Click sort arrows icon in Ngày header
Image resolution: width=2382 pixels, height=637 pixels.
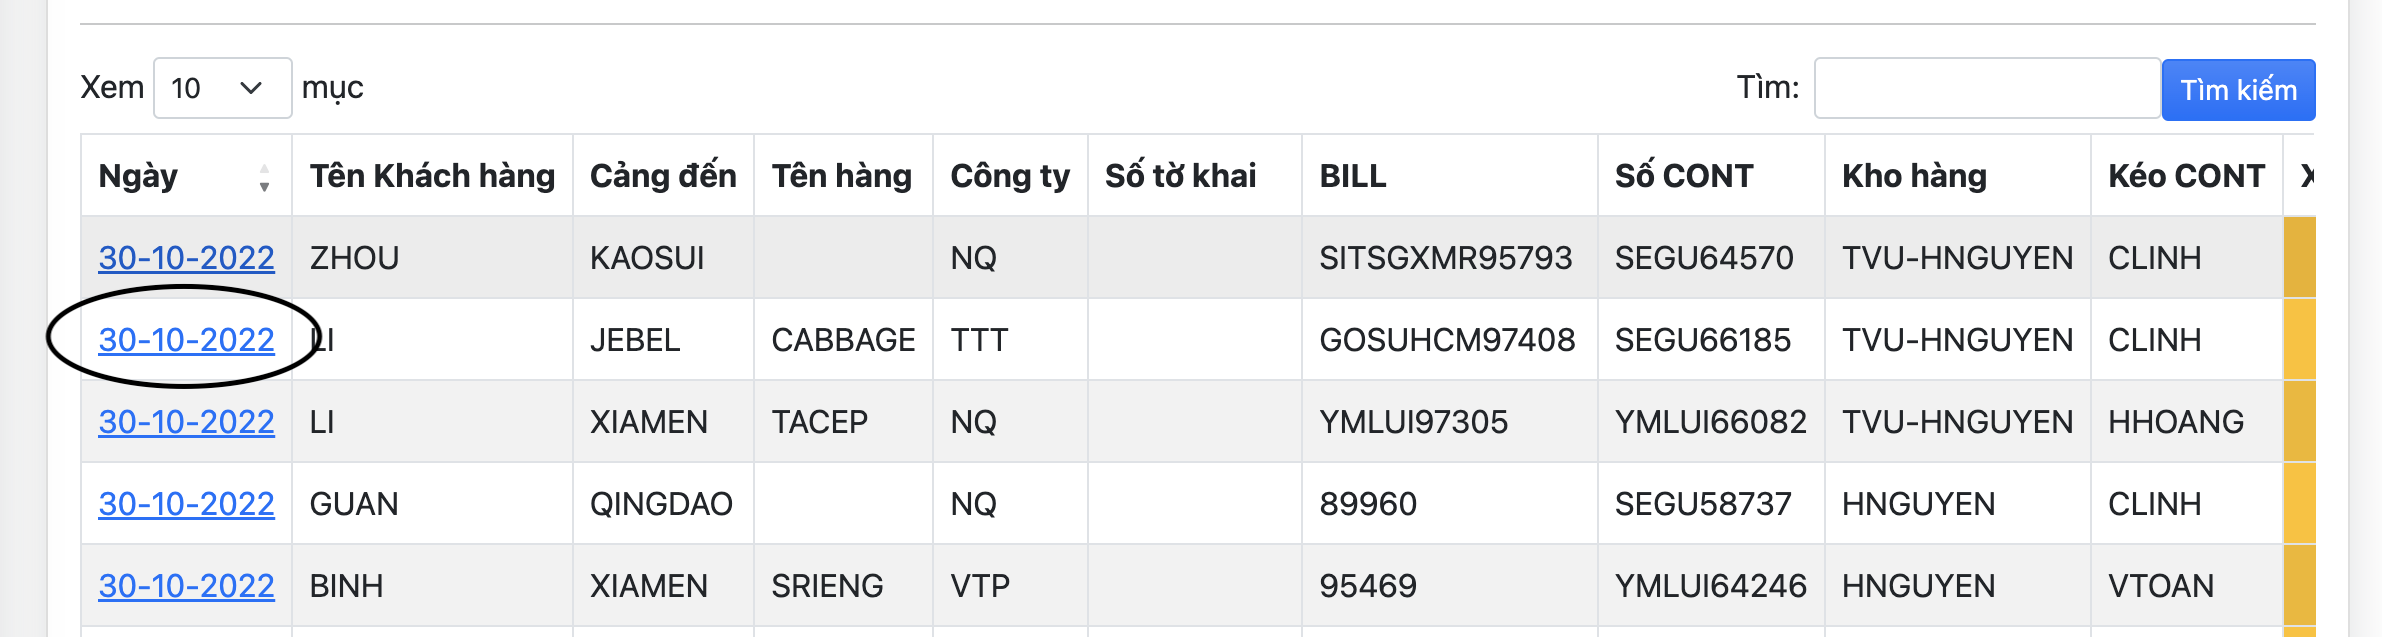(x=264, y=178)
